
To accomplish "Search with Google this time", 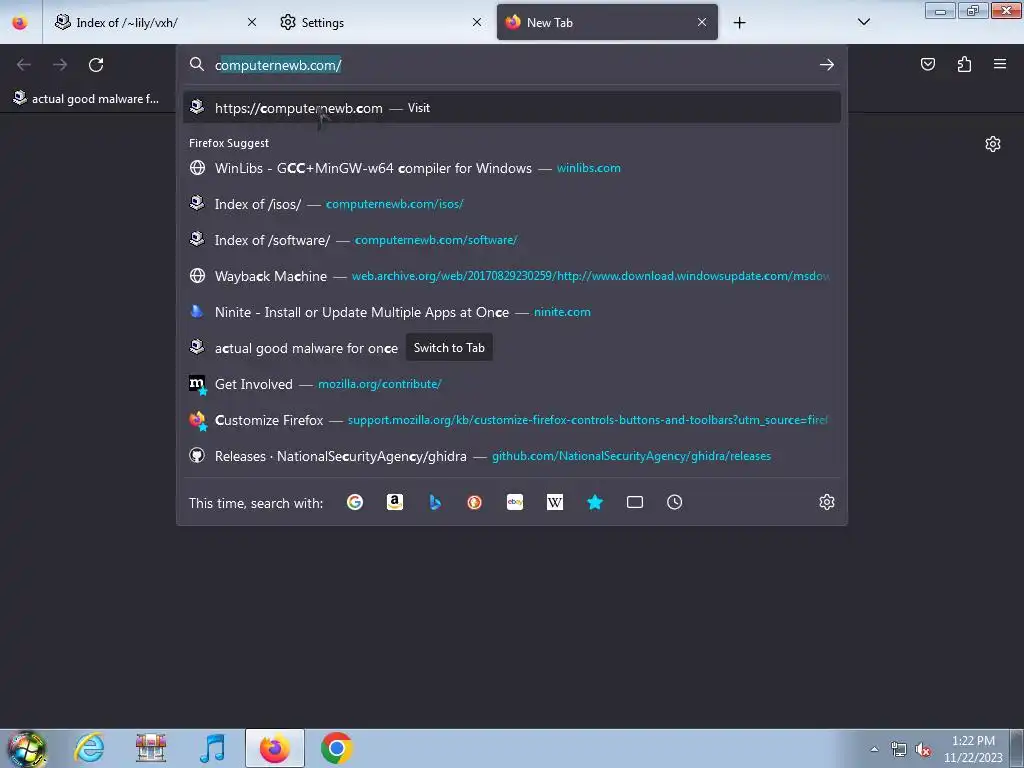I will click(x=355, y=502).
